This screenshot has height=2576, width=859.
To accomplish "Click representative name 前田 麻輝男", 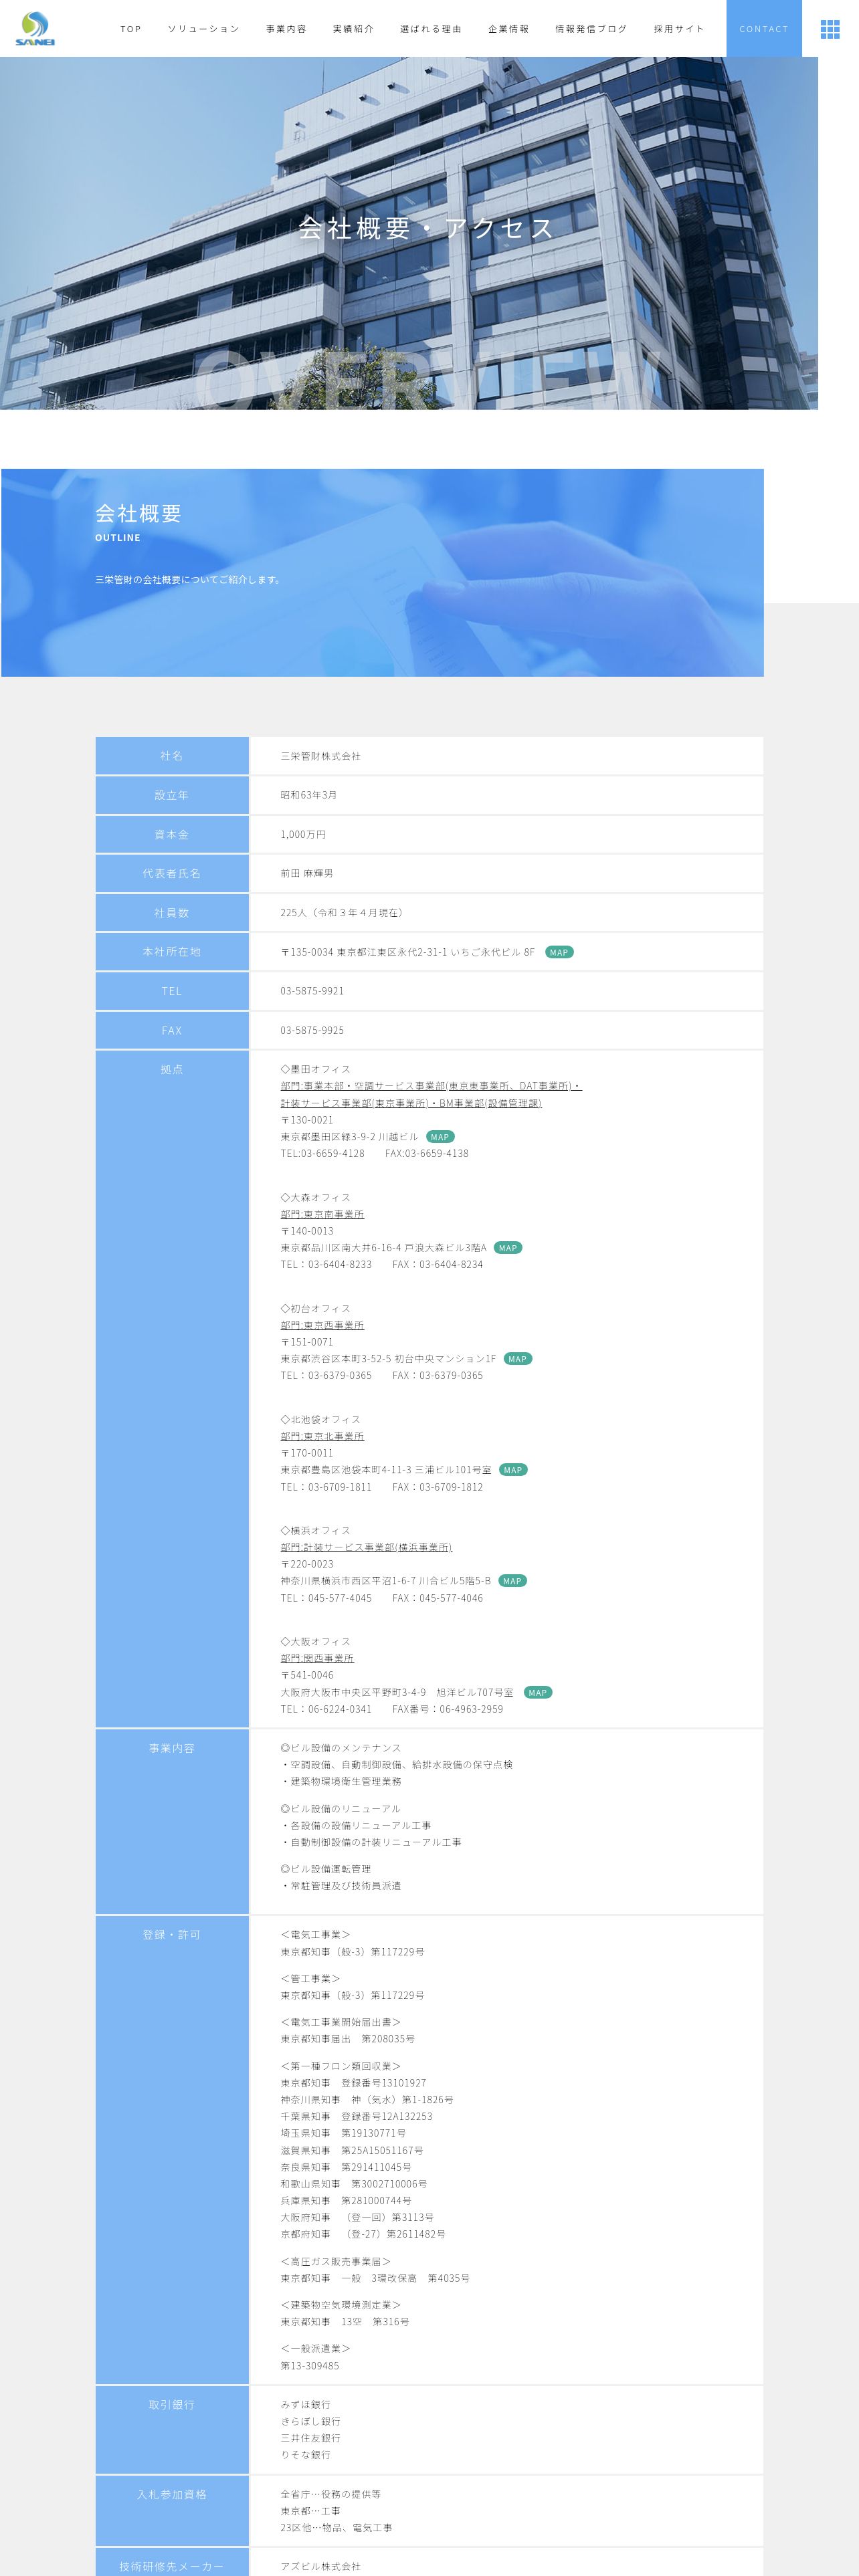I will pos(307,873).
